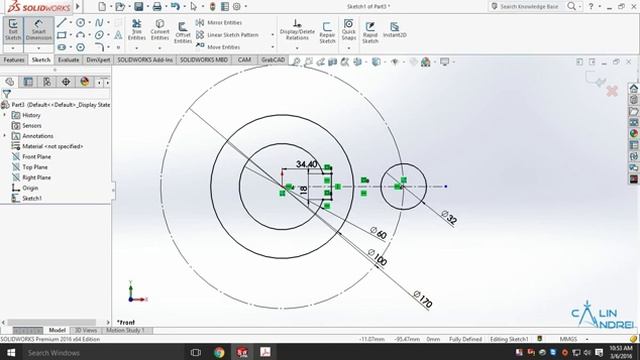Open Display/Delete Relations

tap(297, 29)
